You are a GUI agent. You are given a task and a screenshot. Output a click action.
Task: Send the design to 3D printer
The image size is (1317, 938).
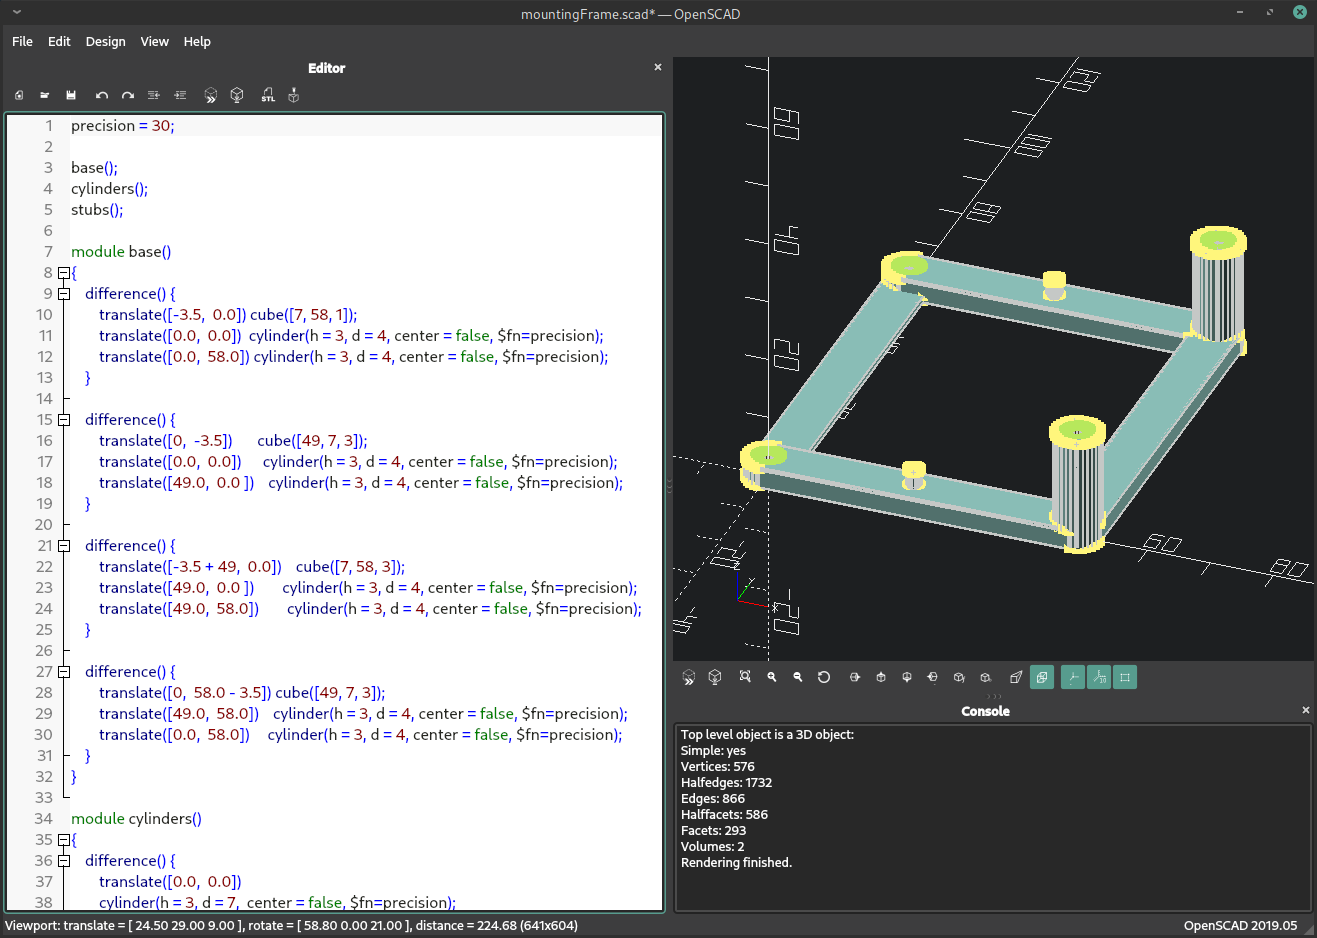[294, 95]
